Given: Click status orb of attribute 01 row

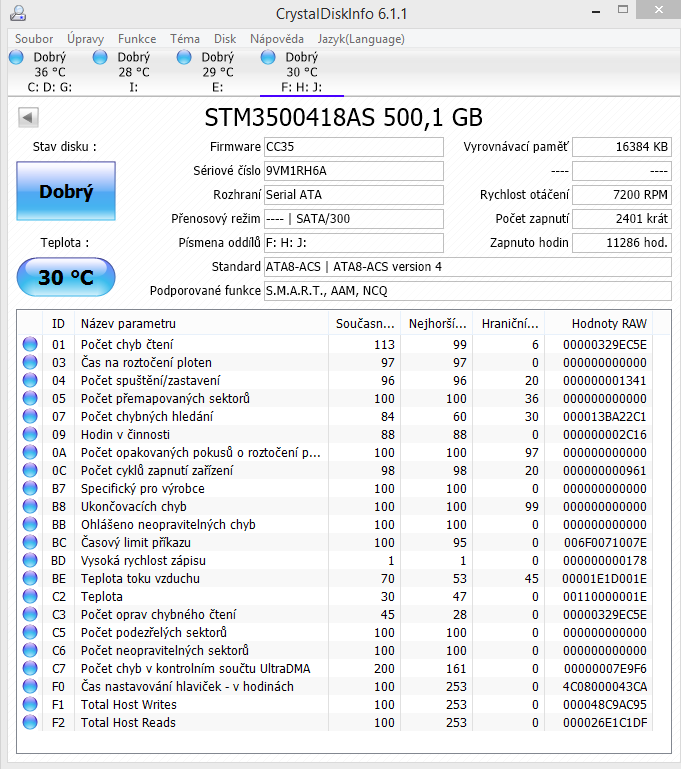Looking at the screenshot, I should coord(30,344).
